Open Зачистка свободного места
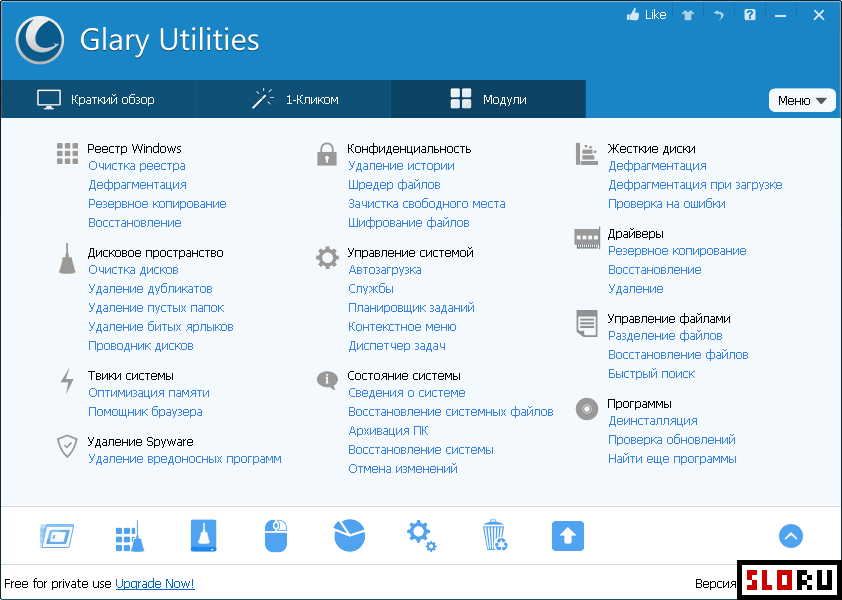This screenshot has height=600, width=842. [426, 204]
